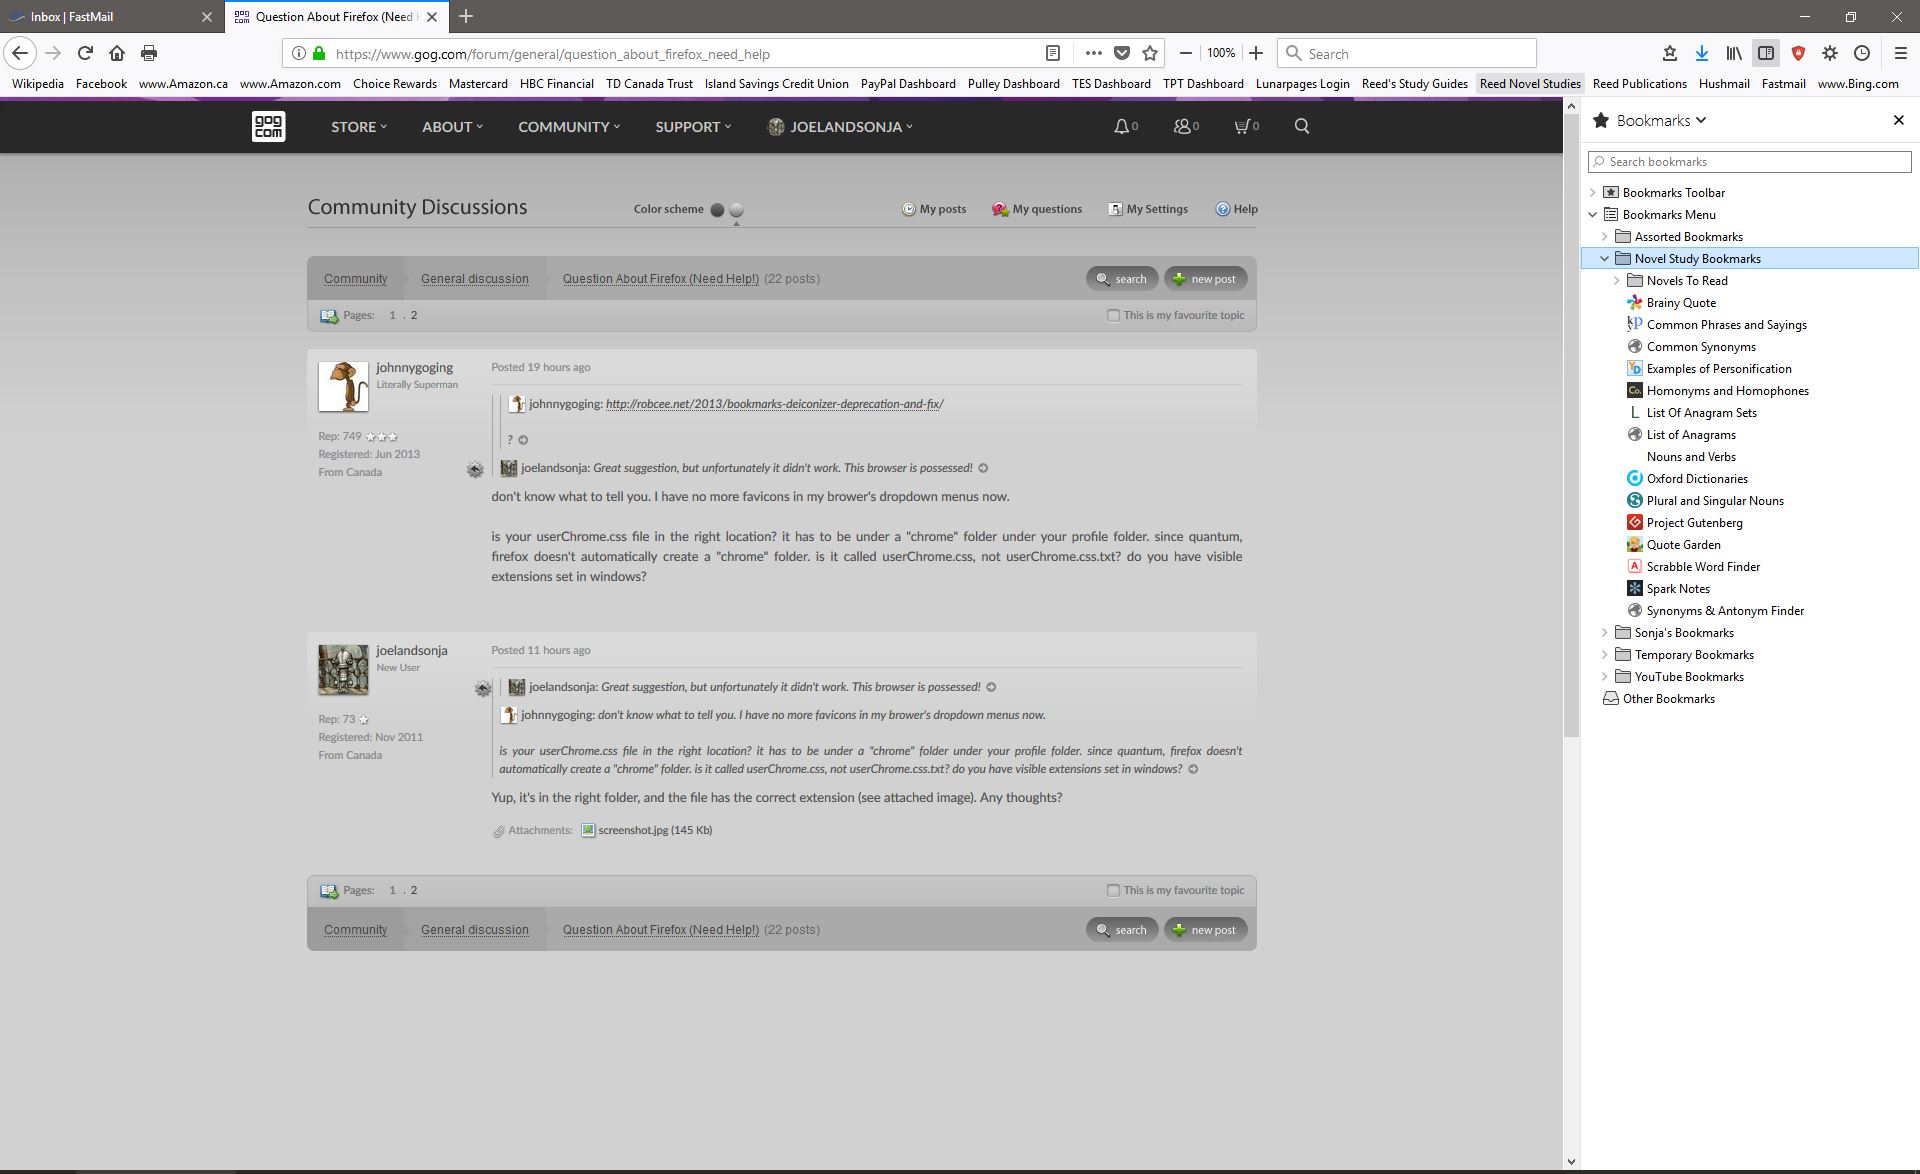Open the forum Help link
Screen dimensions: 1920x1174
click(1237, 209)
